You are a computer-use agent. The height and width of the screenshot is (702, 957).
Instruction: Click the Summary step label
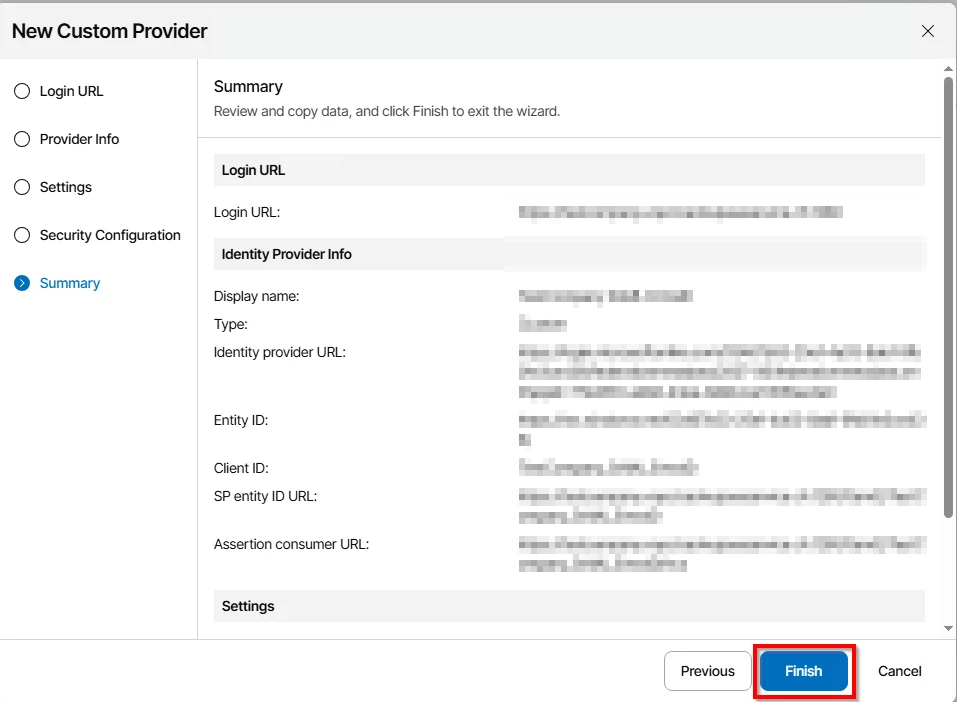(70, 283)
